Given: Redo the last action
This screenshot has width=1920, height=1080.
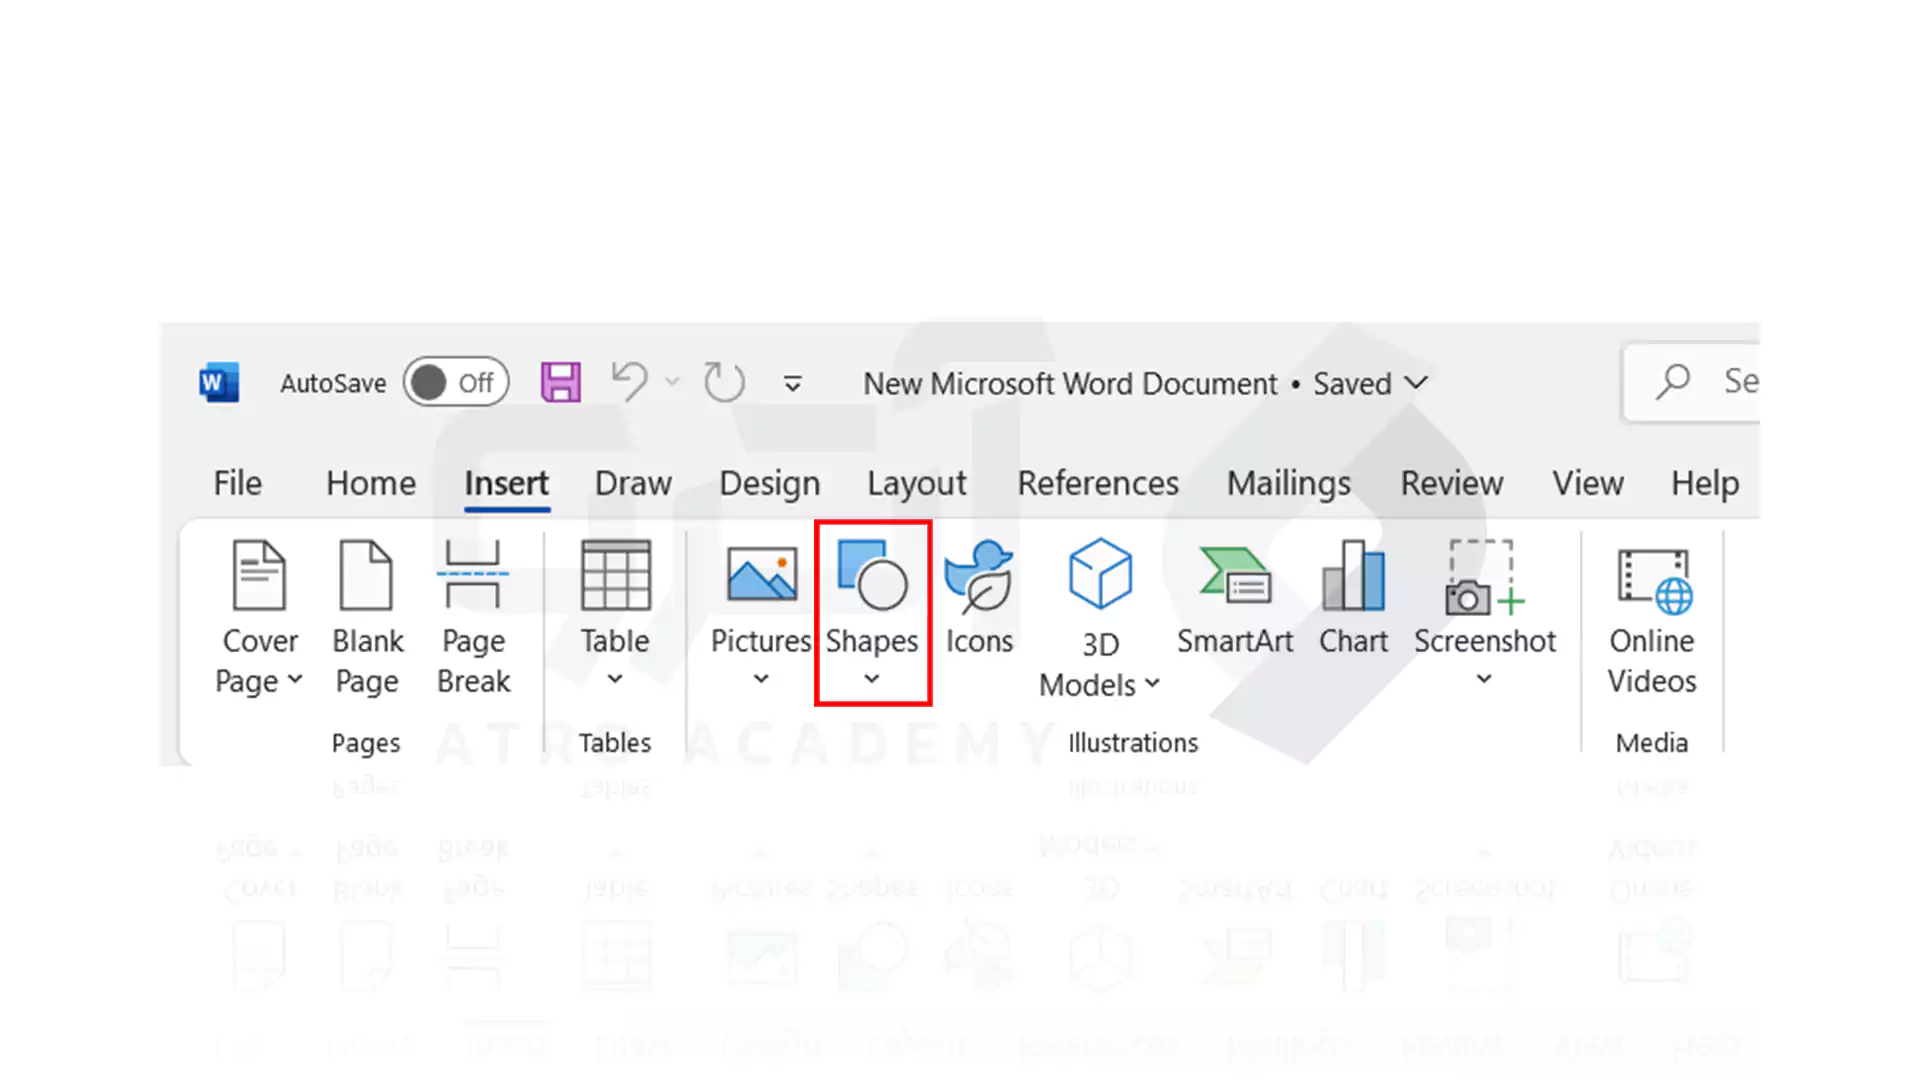Looking at the screenshot, I should pos(723,382).
